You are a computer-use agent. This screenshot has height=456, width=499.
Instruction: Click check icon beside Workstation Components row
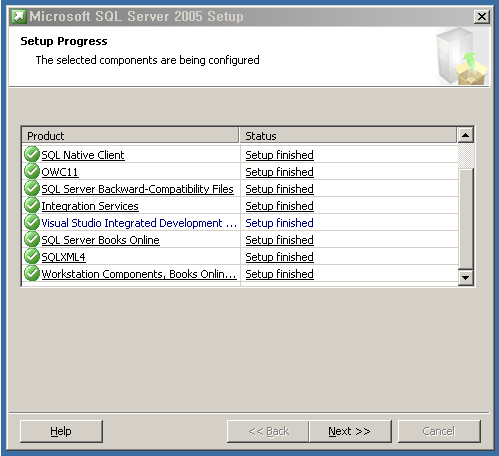32,274
